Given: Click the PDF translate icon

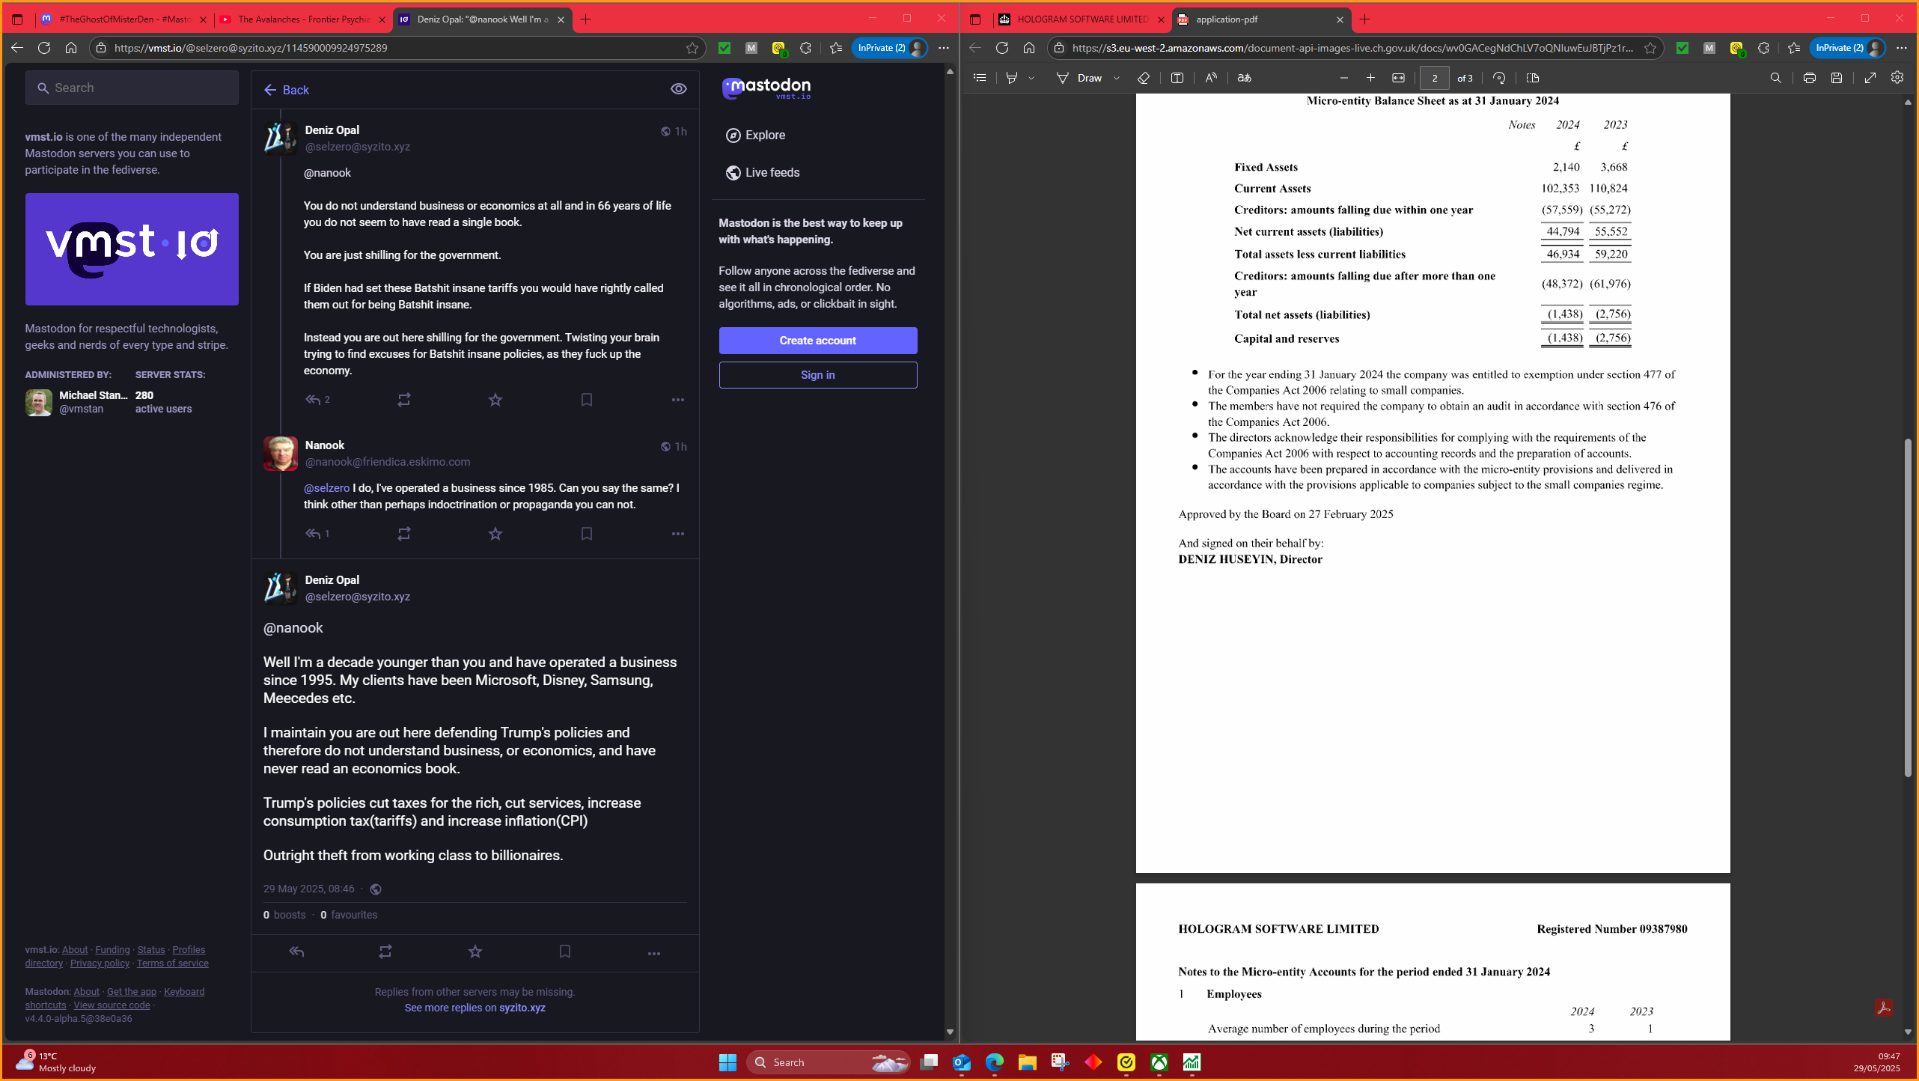Looking at the screenshot, I should [1244, 78].
